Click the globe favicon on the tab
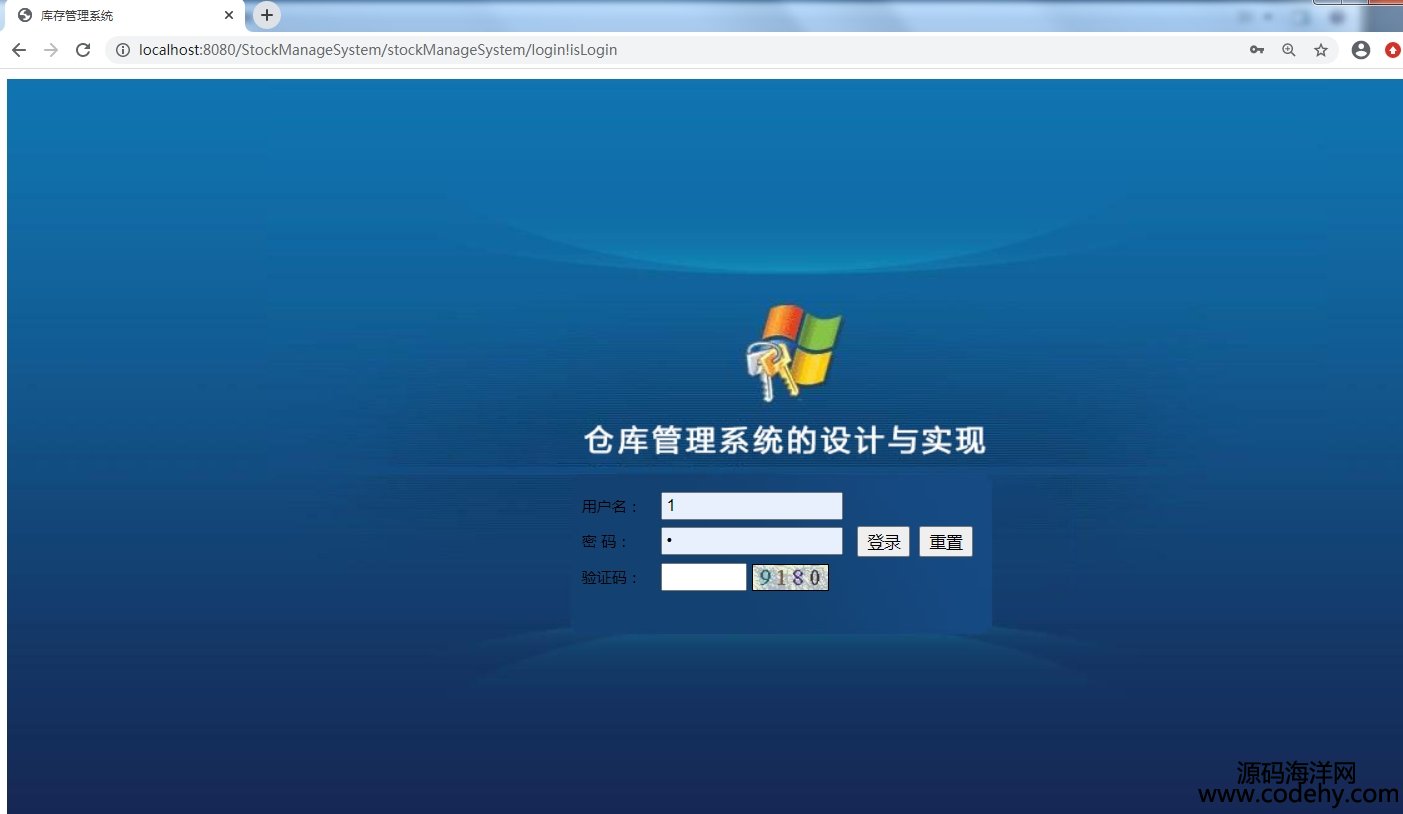The height and width of the screenshot is (814, 1403). click(25, 16)
